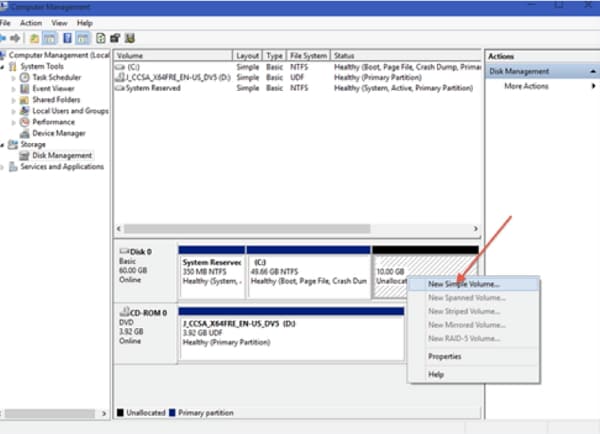Choose New Simple Volume from context menu

pyautogui.click(x=474, y=284)
